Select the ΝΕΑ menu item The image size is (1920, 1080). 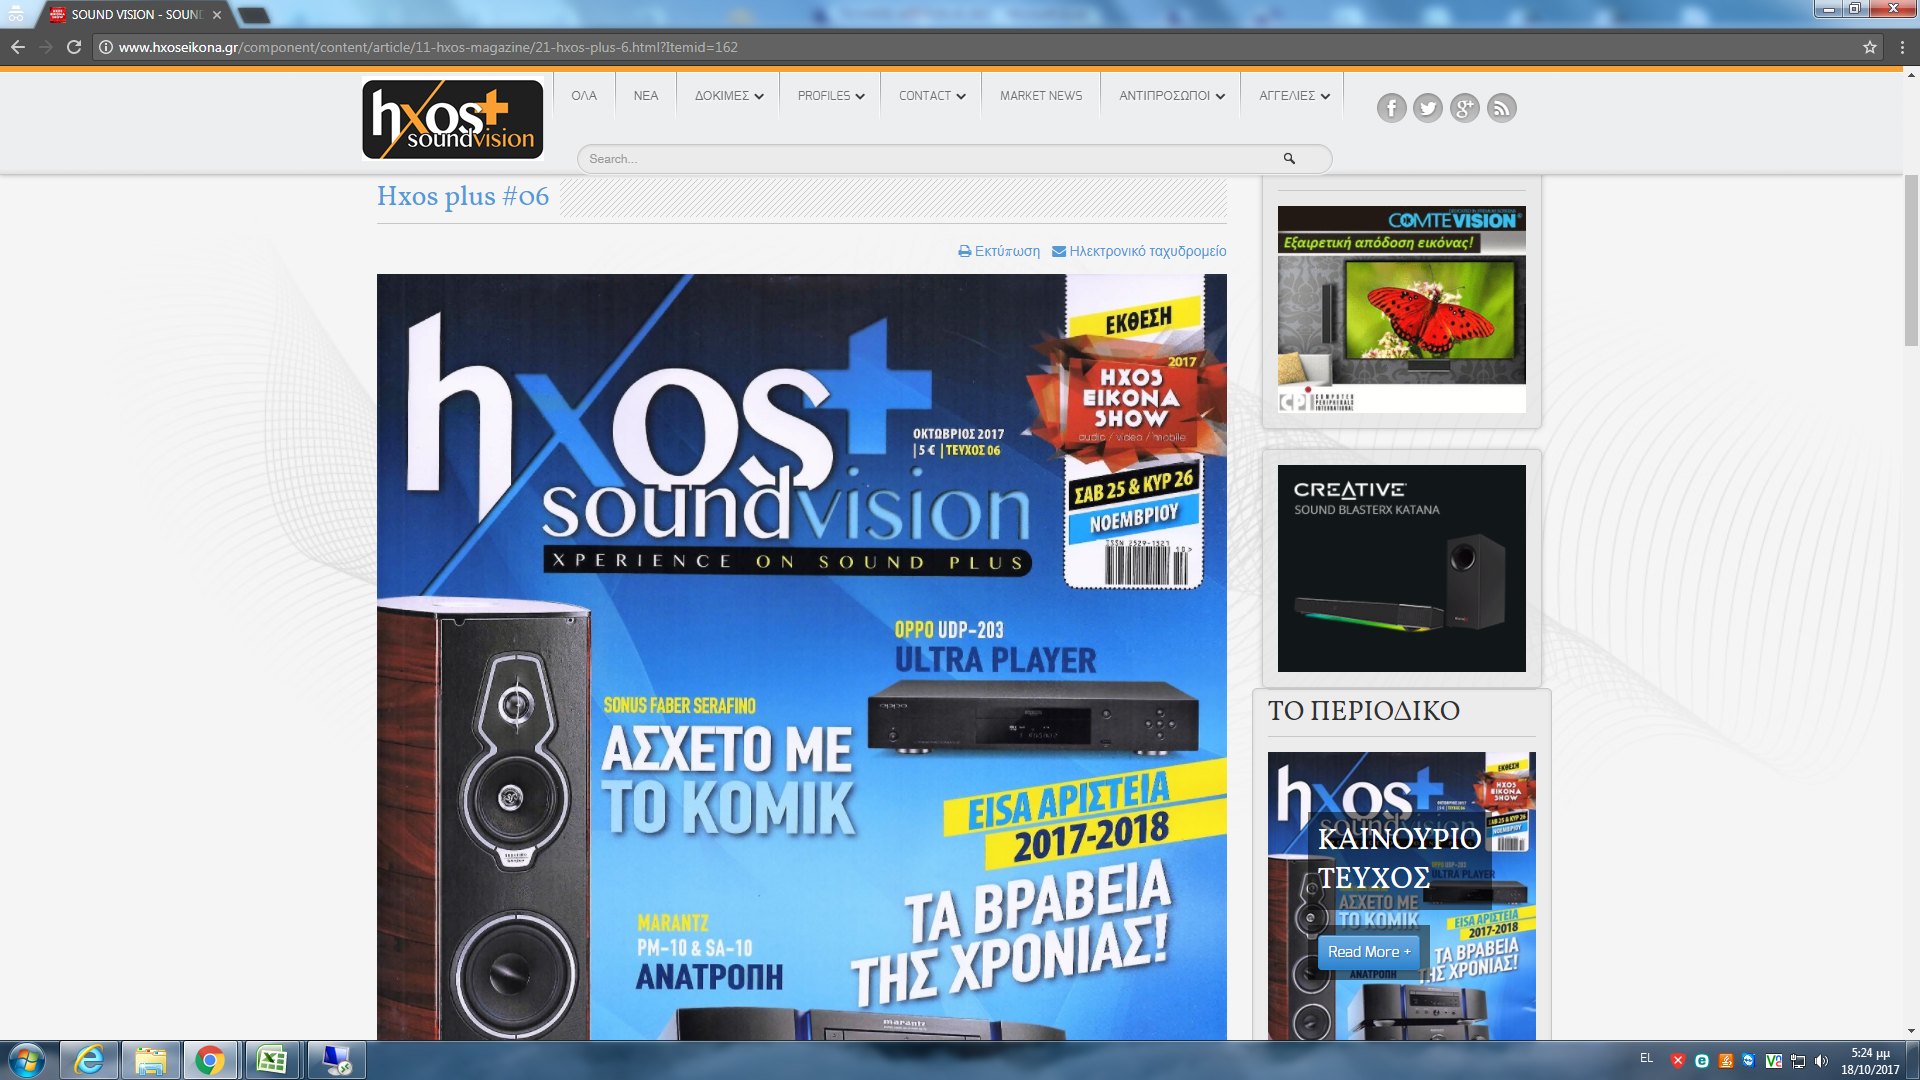(646, 96)
